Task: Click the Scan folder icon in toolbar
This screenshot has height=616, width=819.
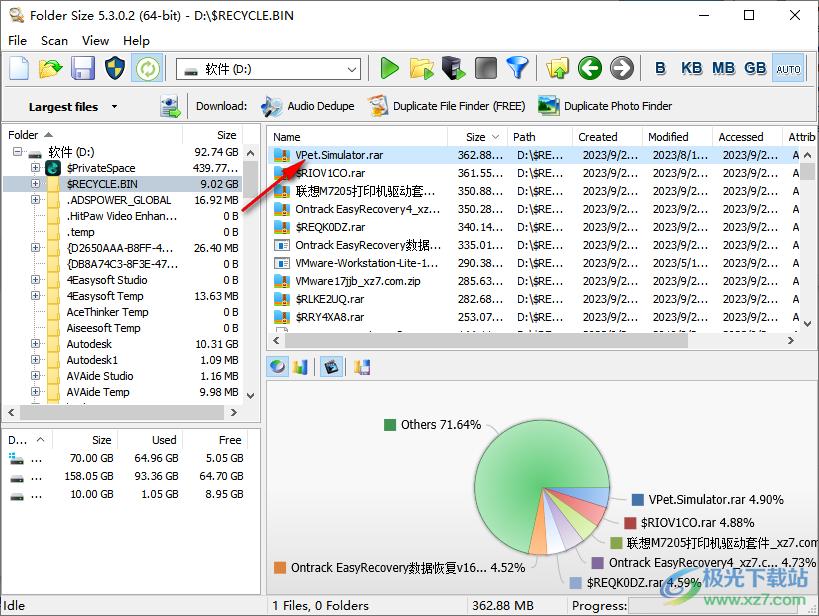Action: pos(422,68)
